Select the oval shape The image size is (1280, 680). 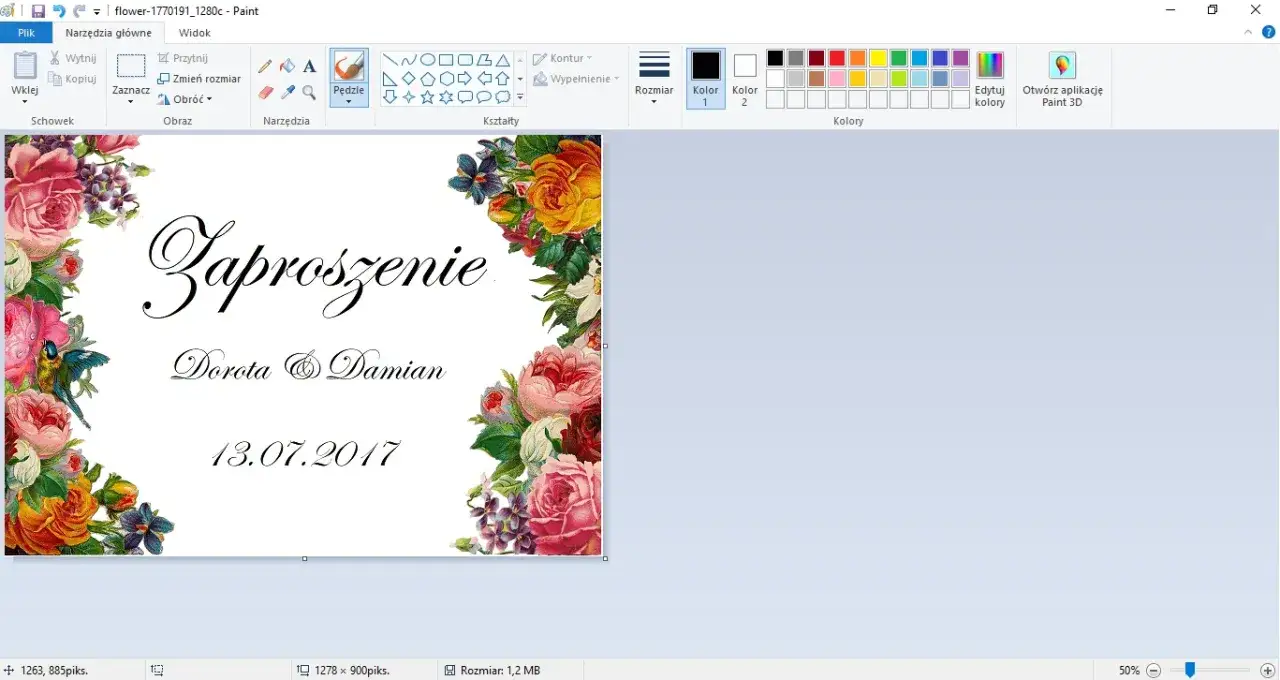click(428, 59)
